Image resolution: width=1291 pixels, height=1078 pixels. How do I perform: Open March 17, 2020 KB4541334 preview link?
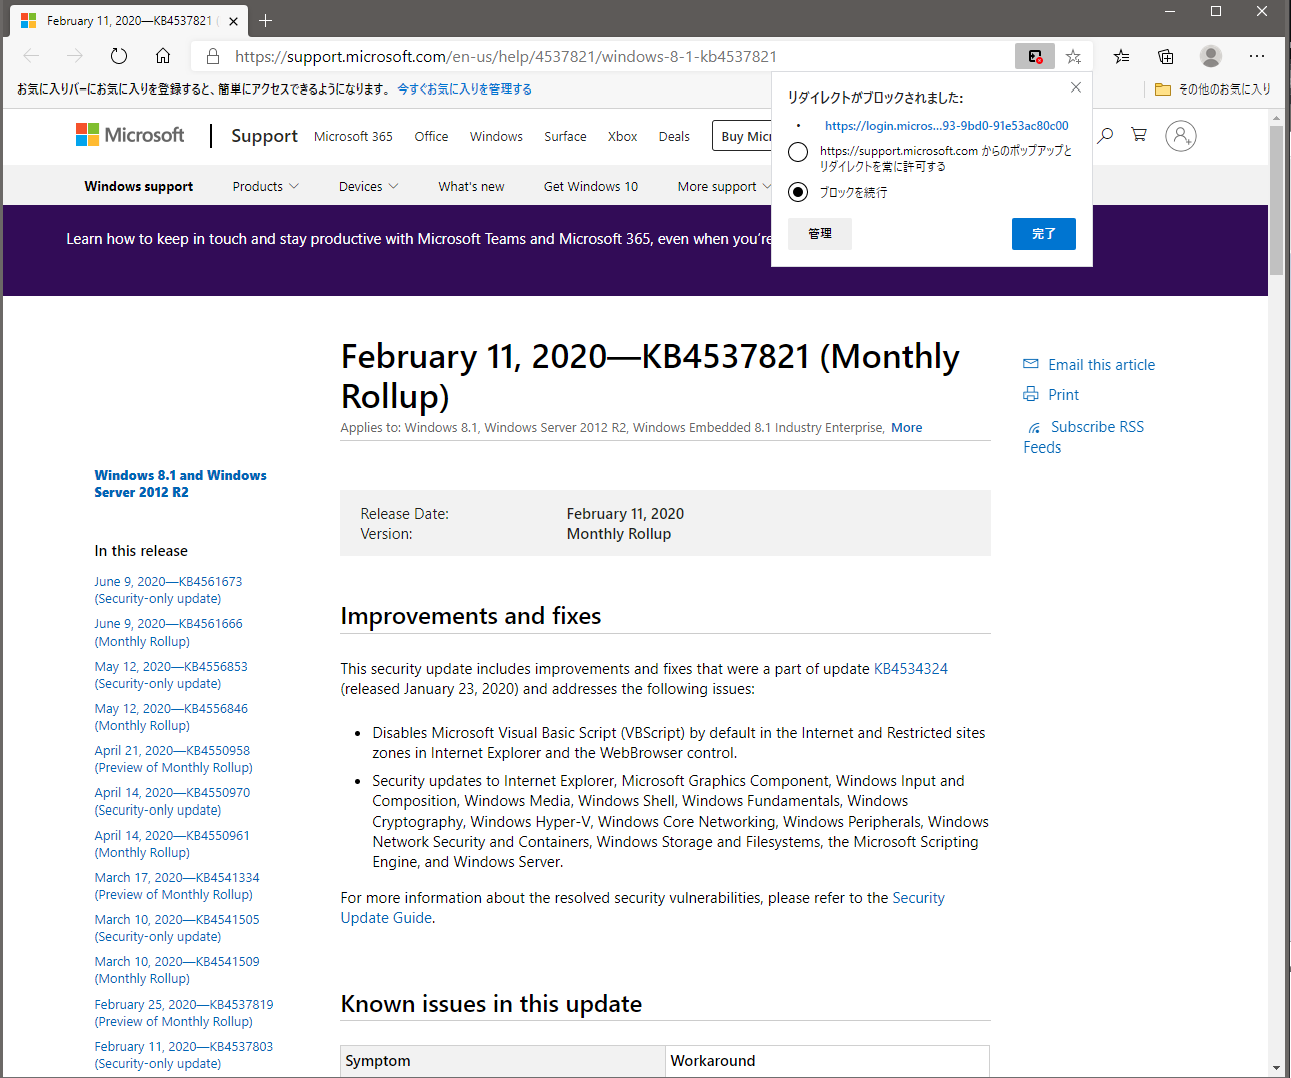(x=177, y=886)
